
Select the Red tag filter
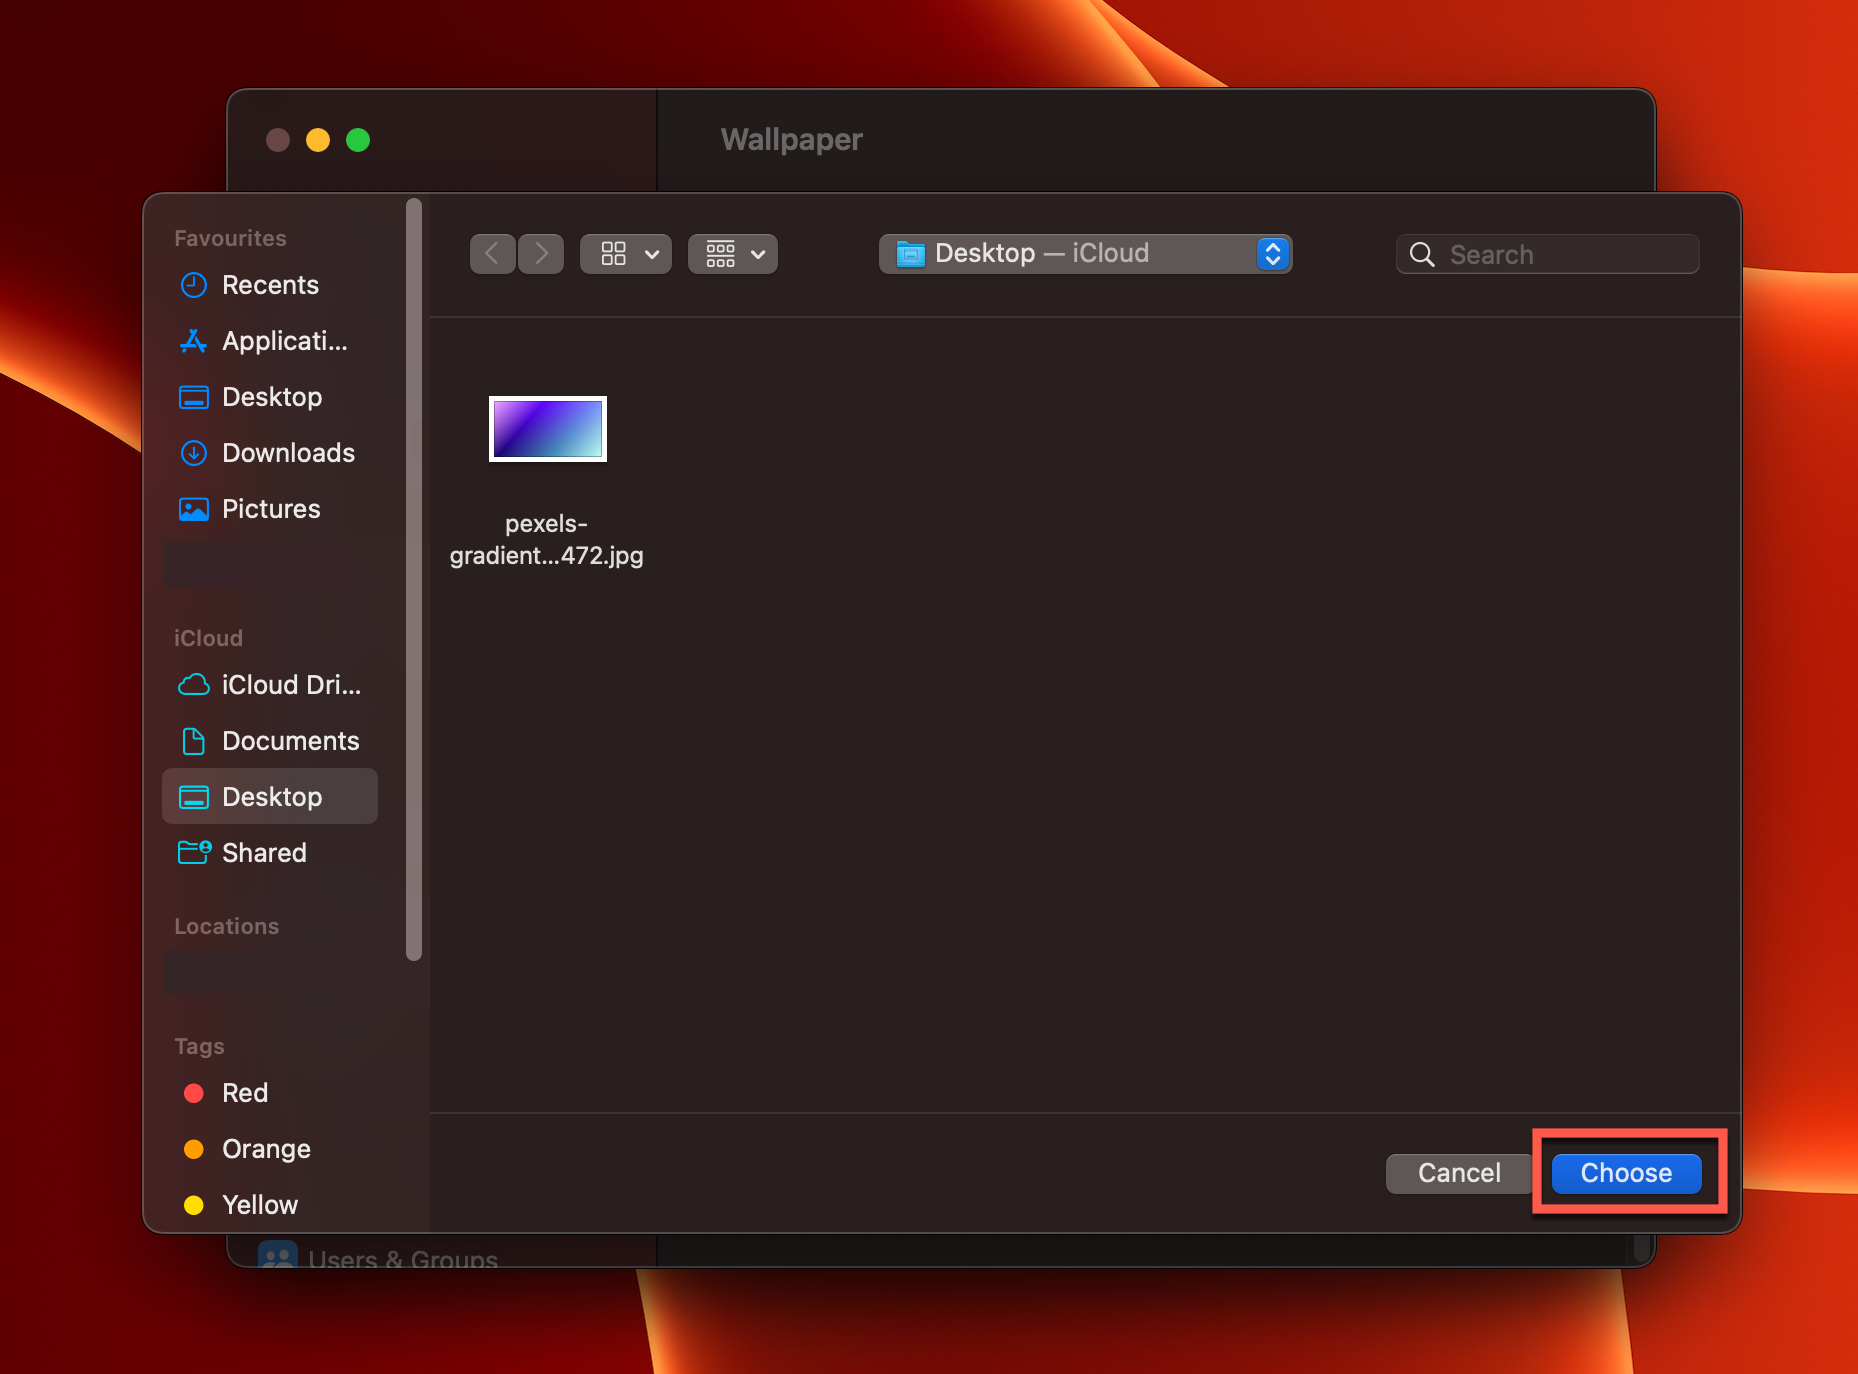tap(244, 1093)
